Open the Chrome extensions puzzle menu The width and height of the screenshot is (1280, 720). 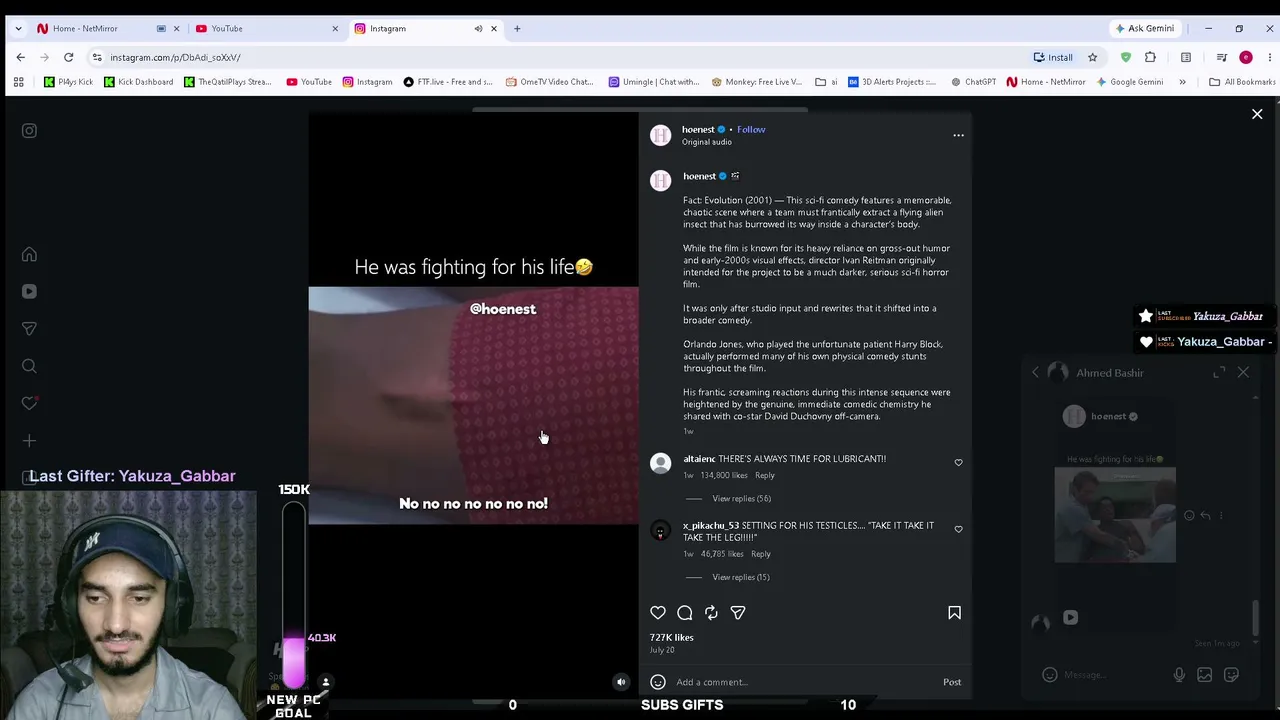(x=1150, y=57)
